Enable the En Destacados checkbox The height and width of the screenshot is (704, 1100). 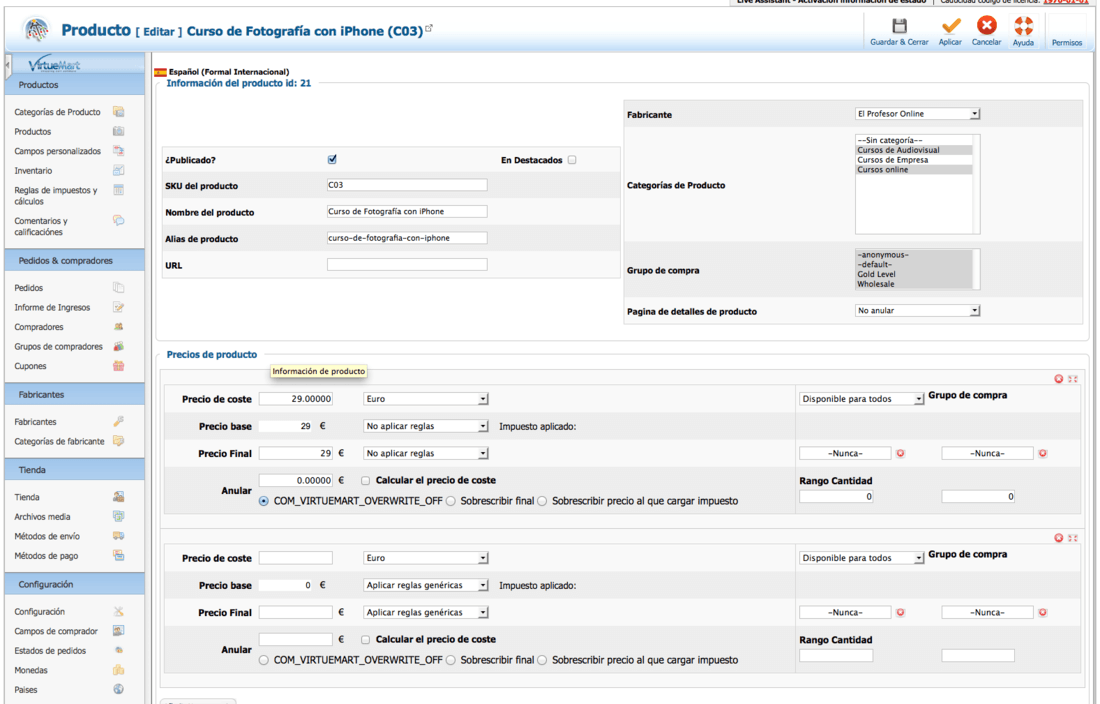[572, 160]
